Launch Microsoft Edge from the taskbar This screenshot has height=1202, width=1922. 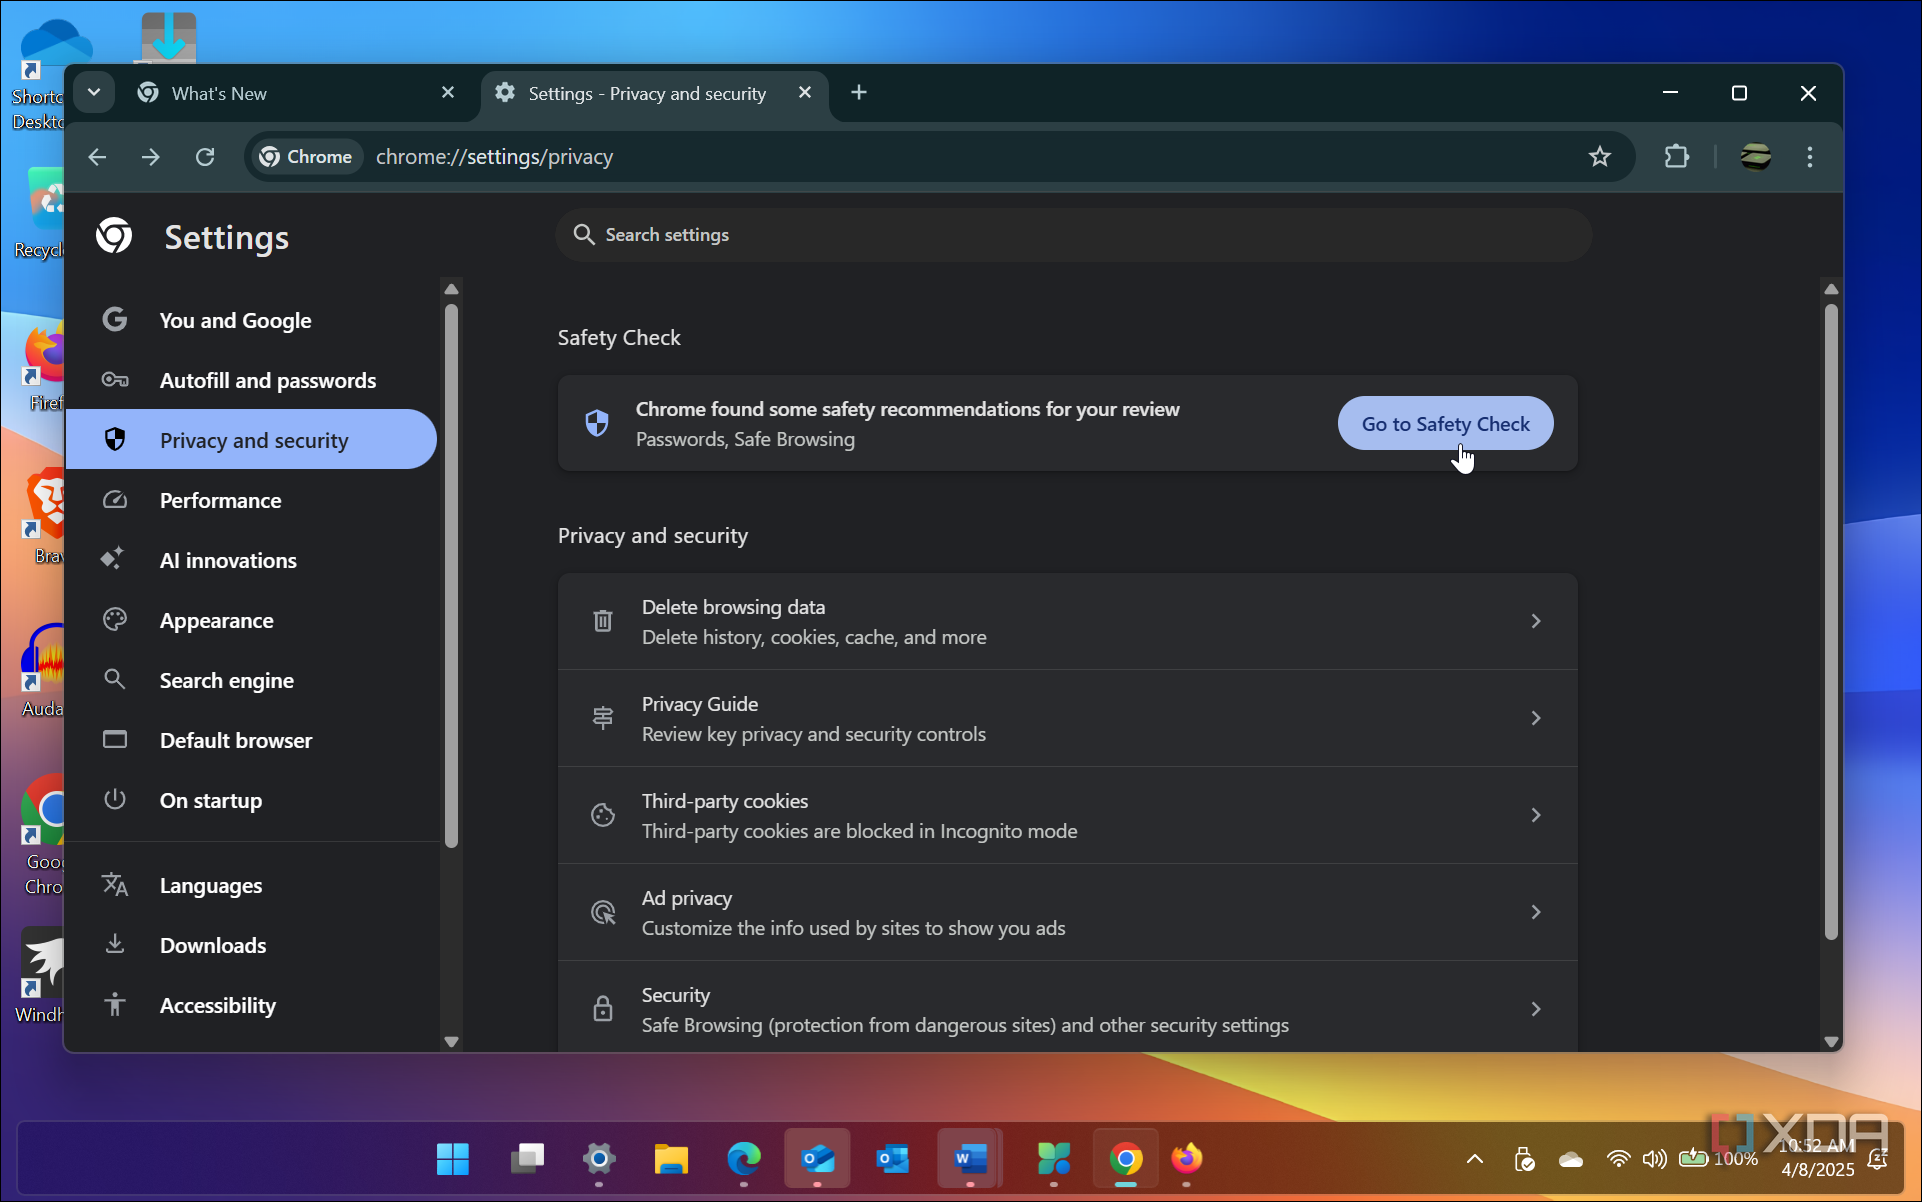(x=744, y=1159)
